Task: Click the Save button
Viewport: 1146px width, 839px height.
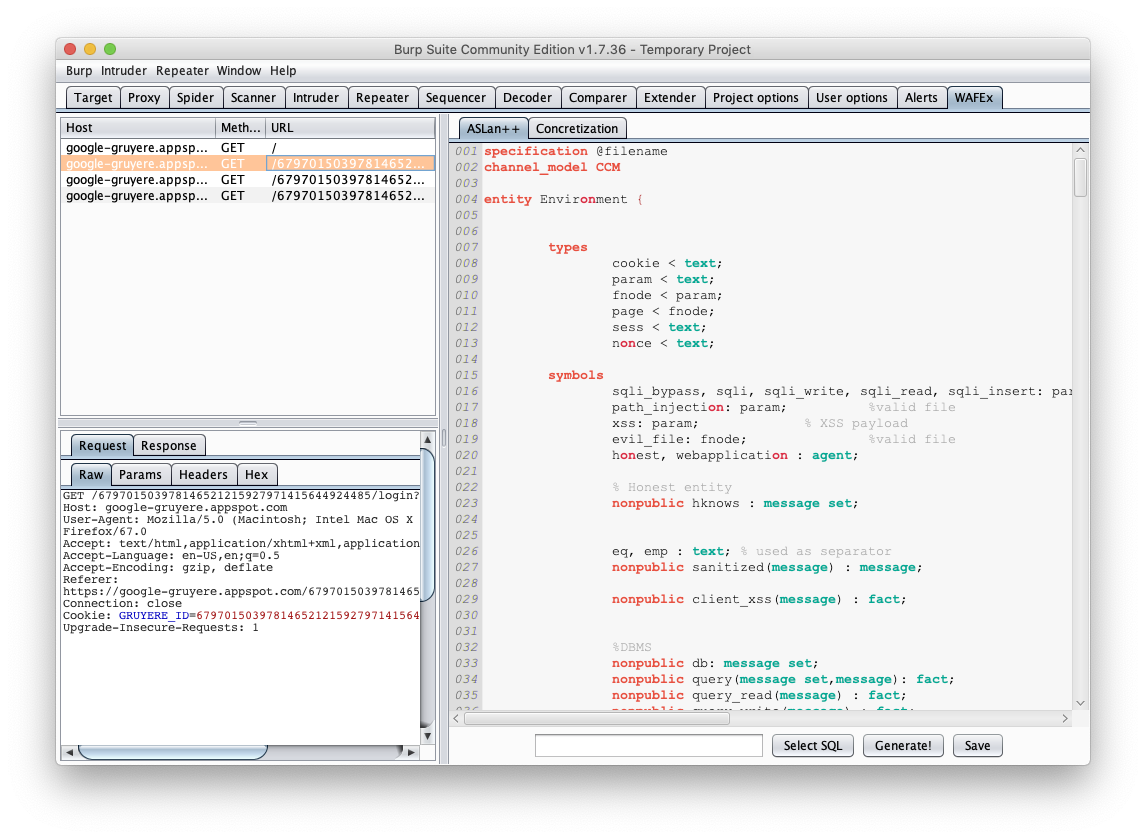Action: coord(977,746)
